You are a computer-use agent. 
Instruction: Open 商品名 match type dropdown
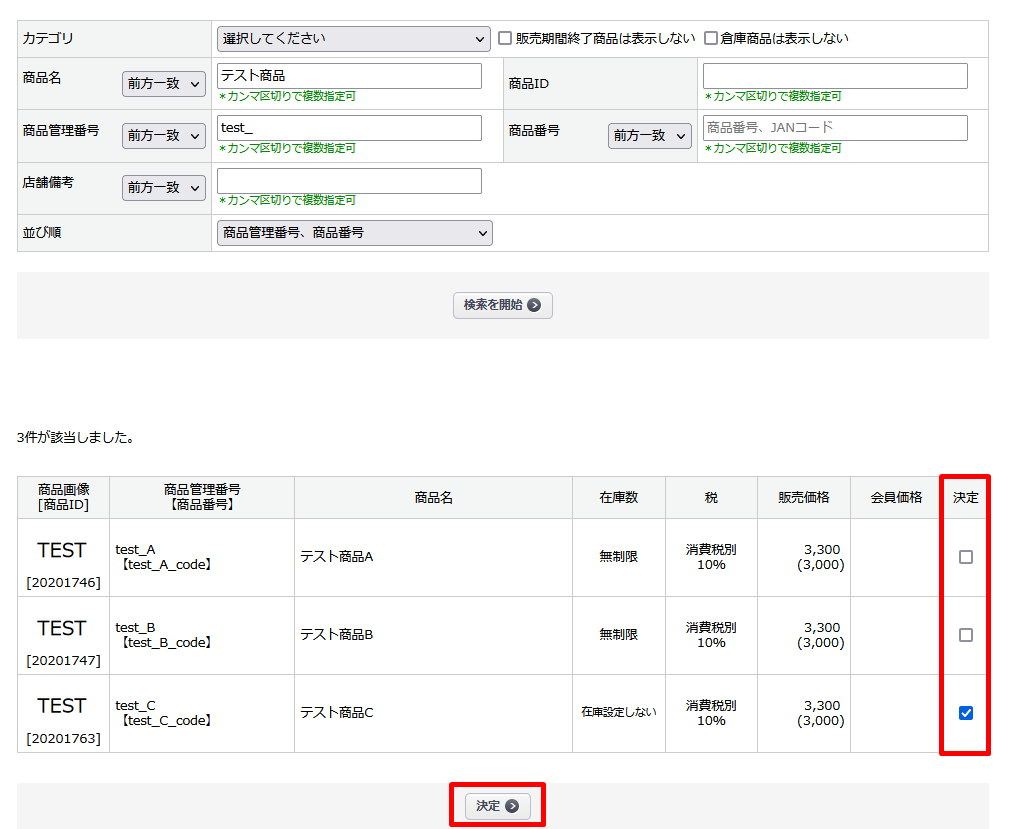(163, 84)
